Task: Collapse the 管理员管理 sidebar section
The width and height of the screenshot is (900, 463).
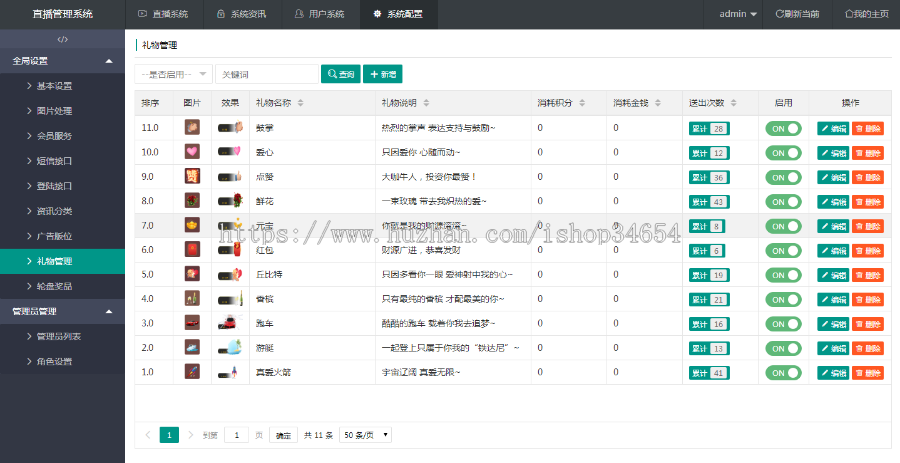Action: tap(63, 311)
